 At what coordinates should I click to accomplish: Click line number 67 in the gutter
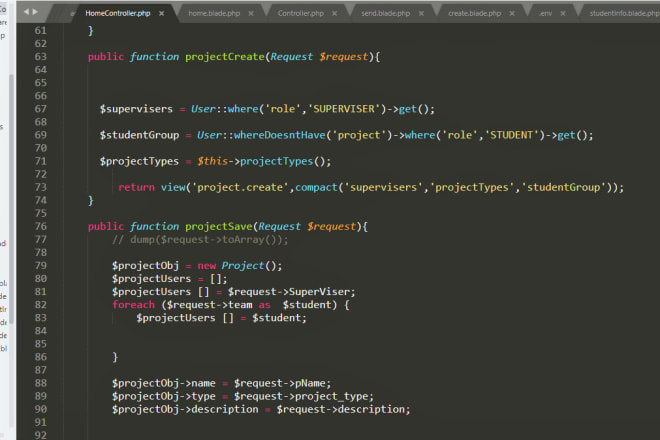[41, 109]
